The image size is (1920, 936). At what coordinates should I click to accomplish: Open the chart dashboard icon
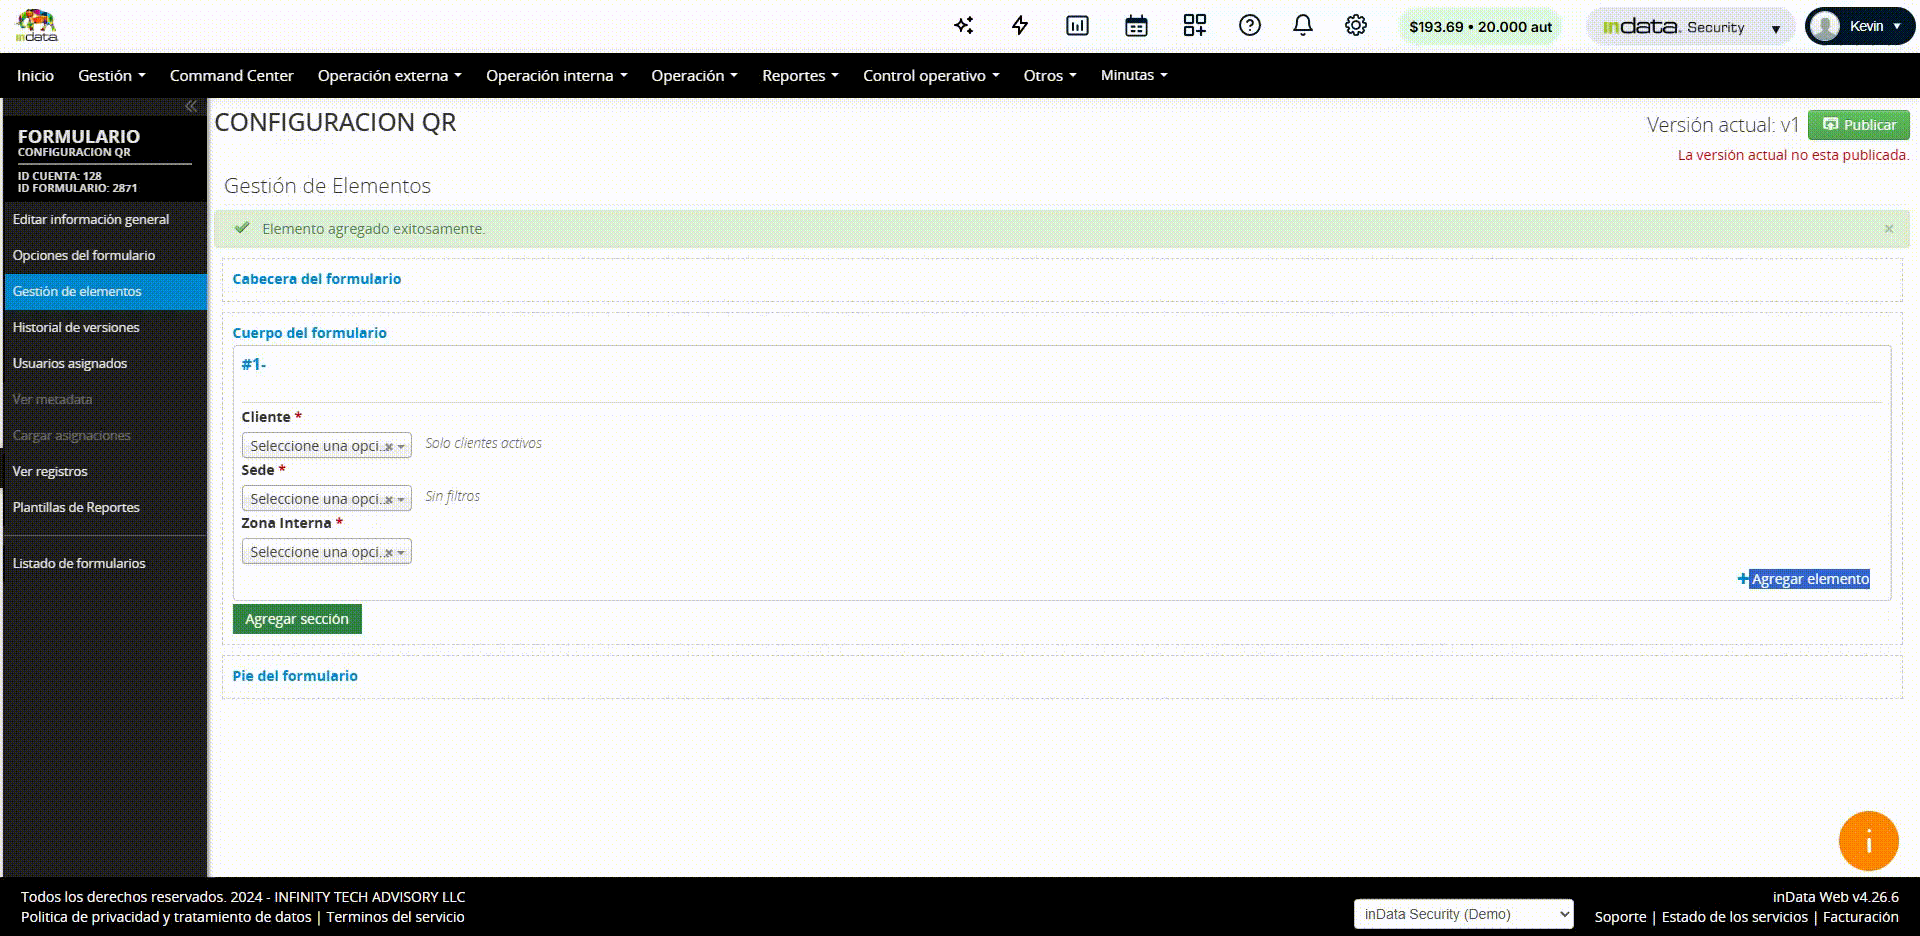(1077, 26)
